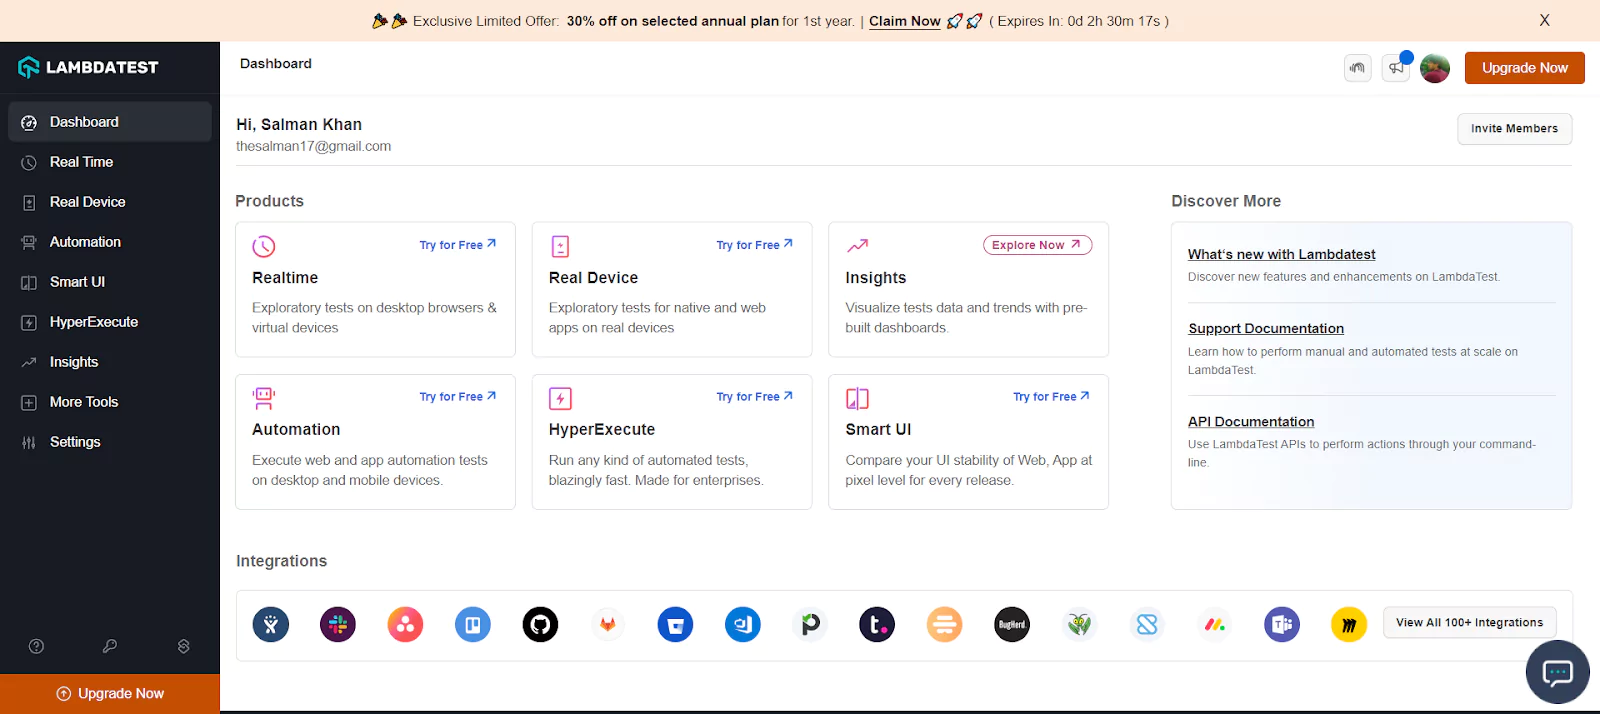Open Smart UI in the sidebar
This screenshot has width=1600, height=714.
point(110,282)
